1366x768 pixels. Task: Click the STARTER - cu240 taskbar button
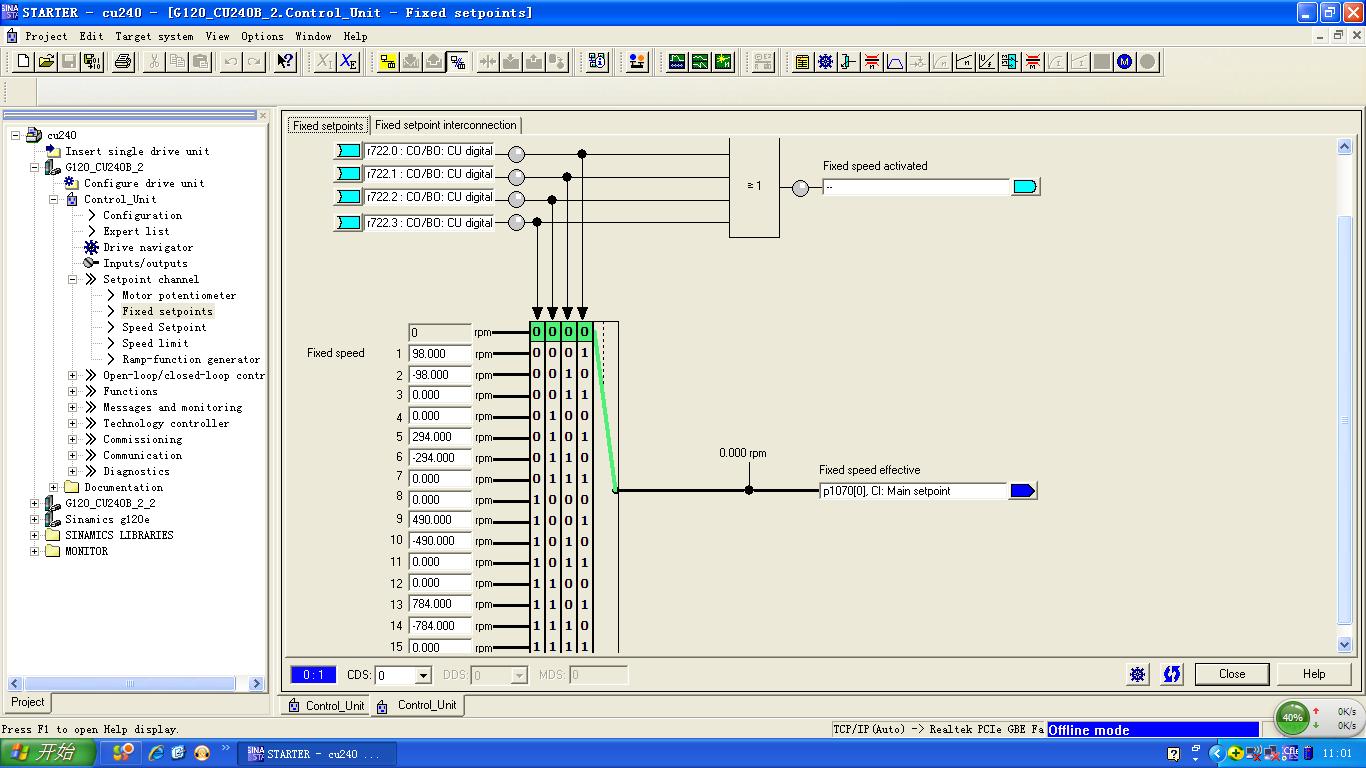click(317, 753)
